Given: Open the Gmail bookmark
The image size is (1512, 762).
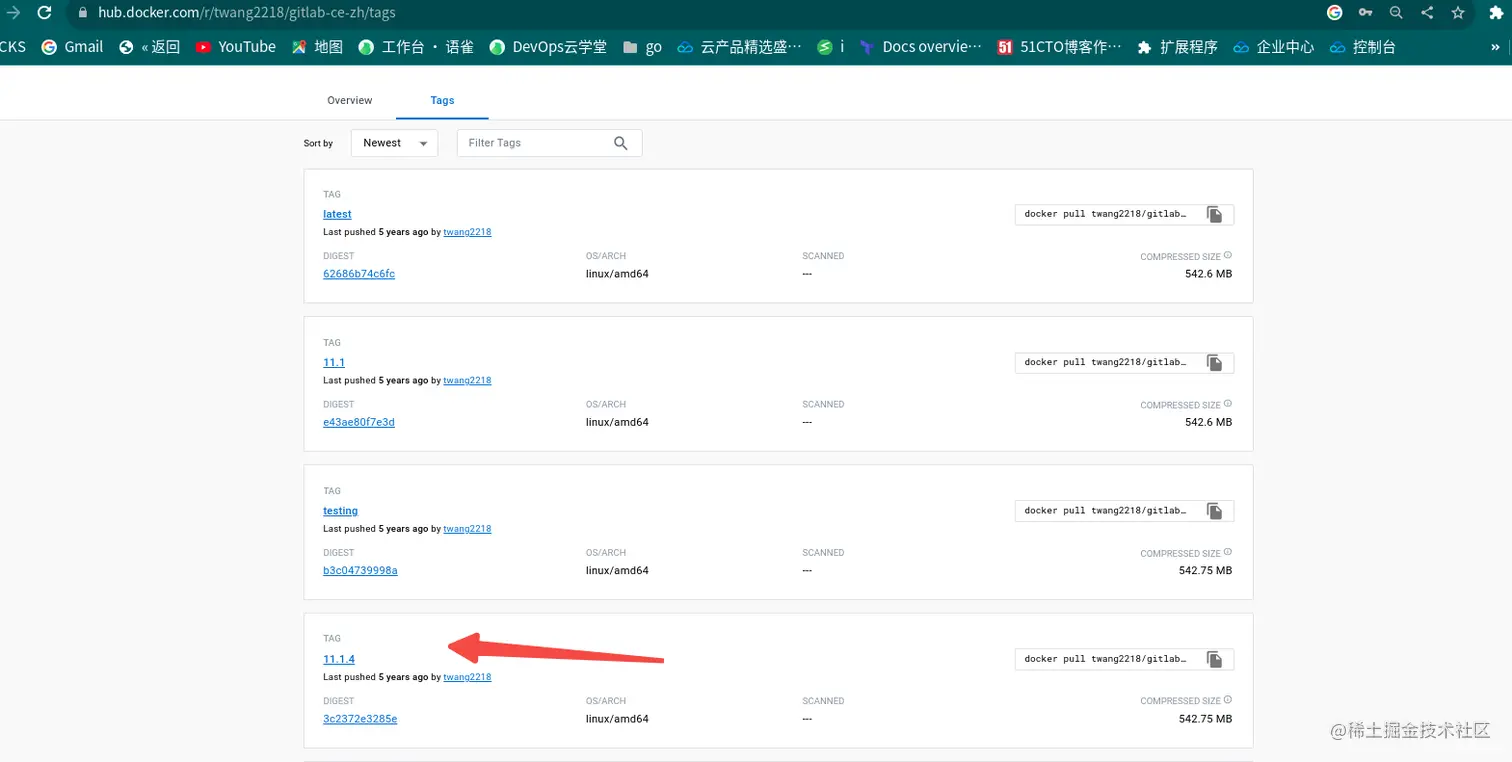Looking at the screenshot, I should (x=72, y=47).
